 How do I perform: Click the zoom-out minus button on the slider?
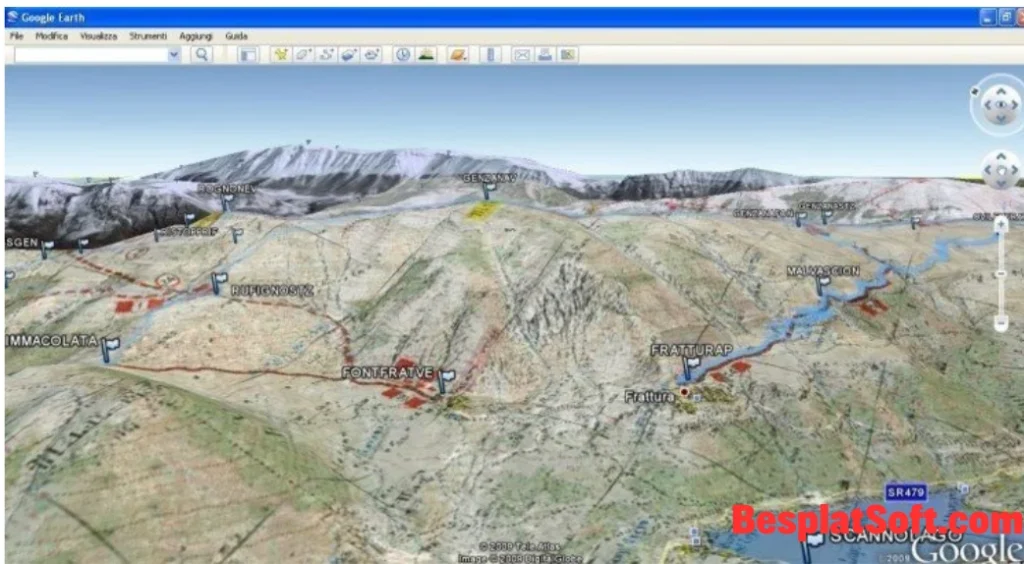coord(1001,323)
